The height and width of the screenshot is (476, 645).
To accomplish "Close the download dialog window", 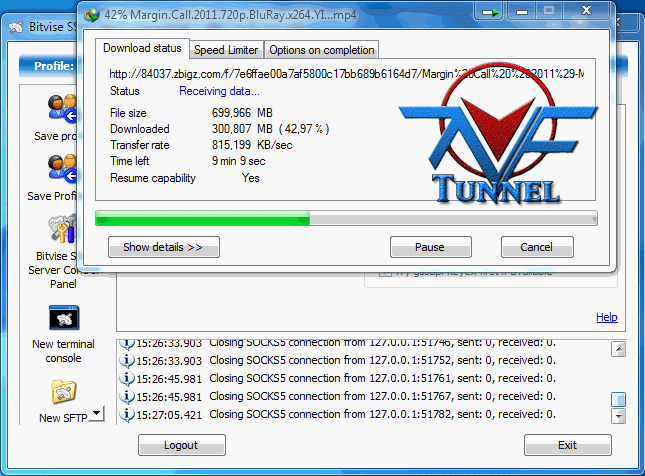I will [x=586, y=11].
